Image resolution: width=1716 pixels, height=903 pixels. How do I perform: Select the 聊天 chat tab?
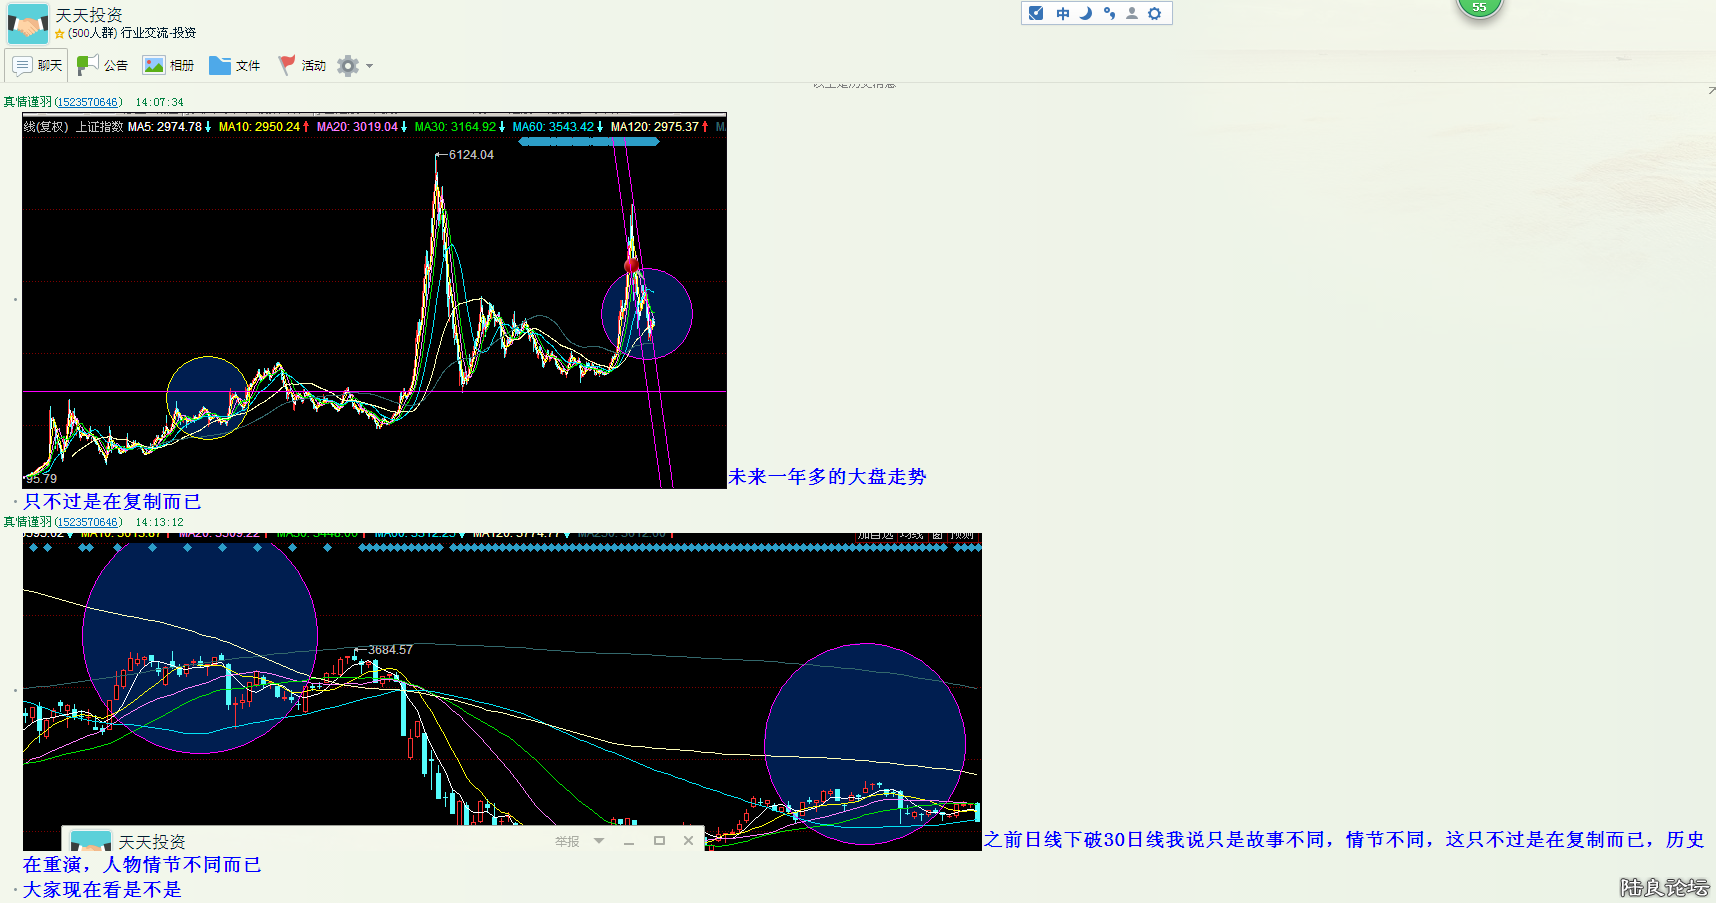coord(37,66)
